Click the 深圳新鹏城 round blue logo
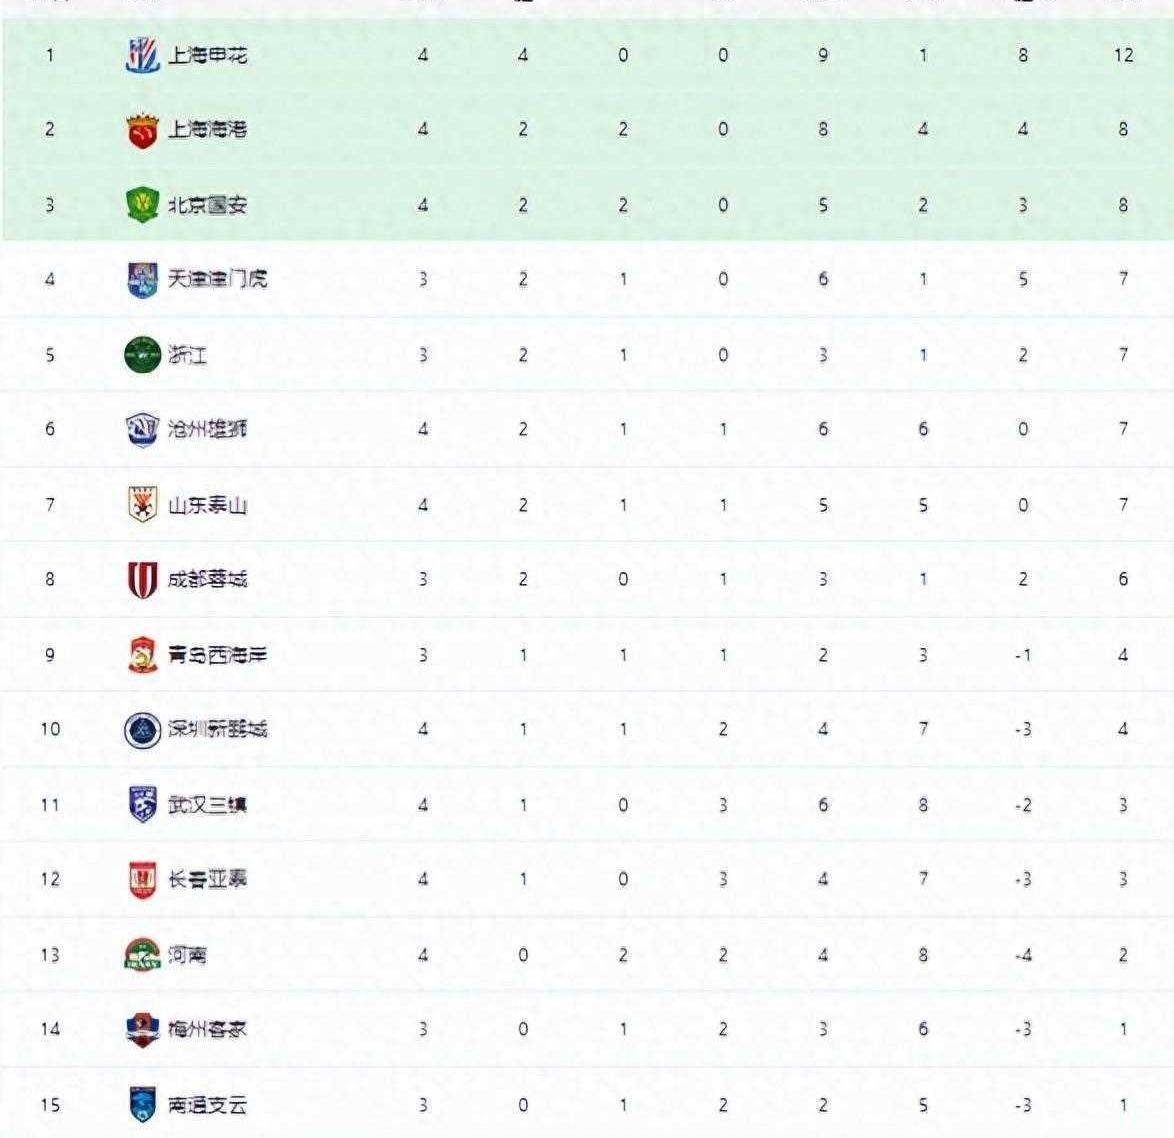Screen dimensions: 1174x1138 point(142,729)
